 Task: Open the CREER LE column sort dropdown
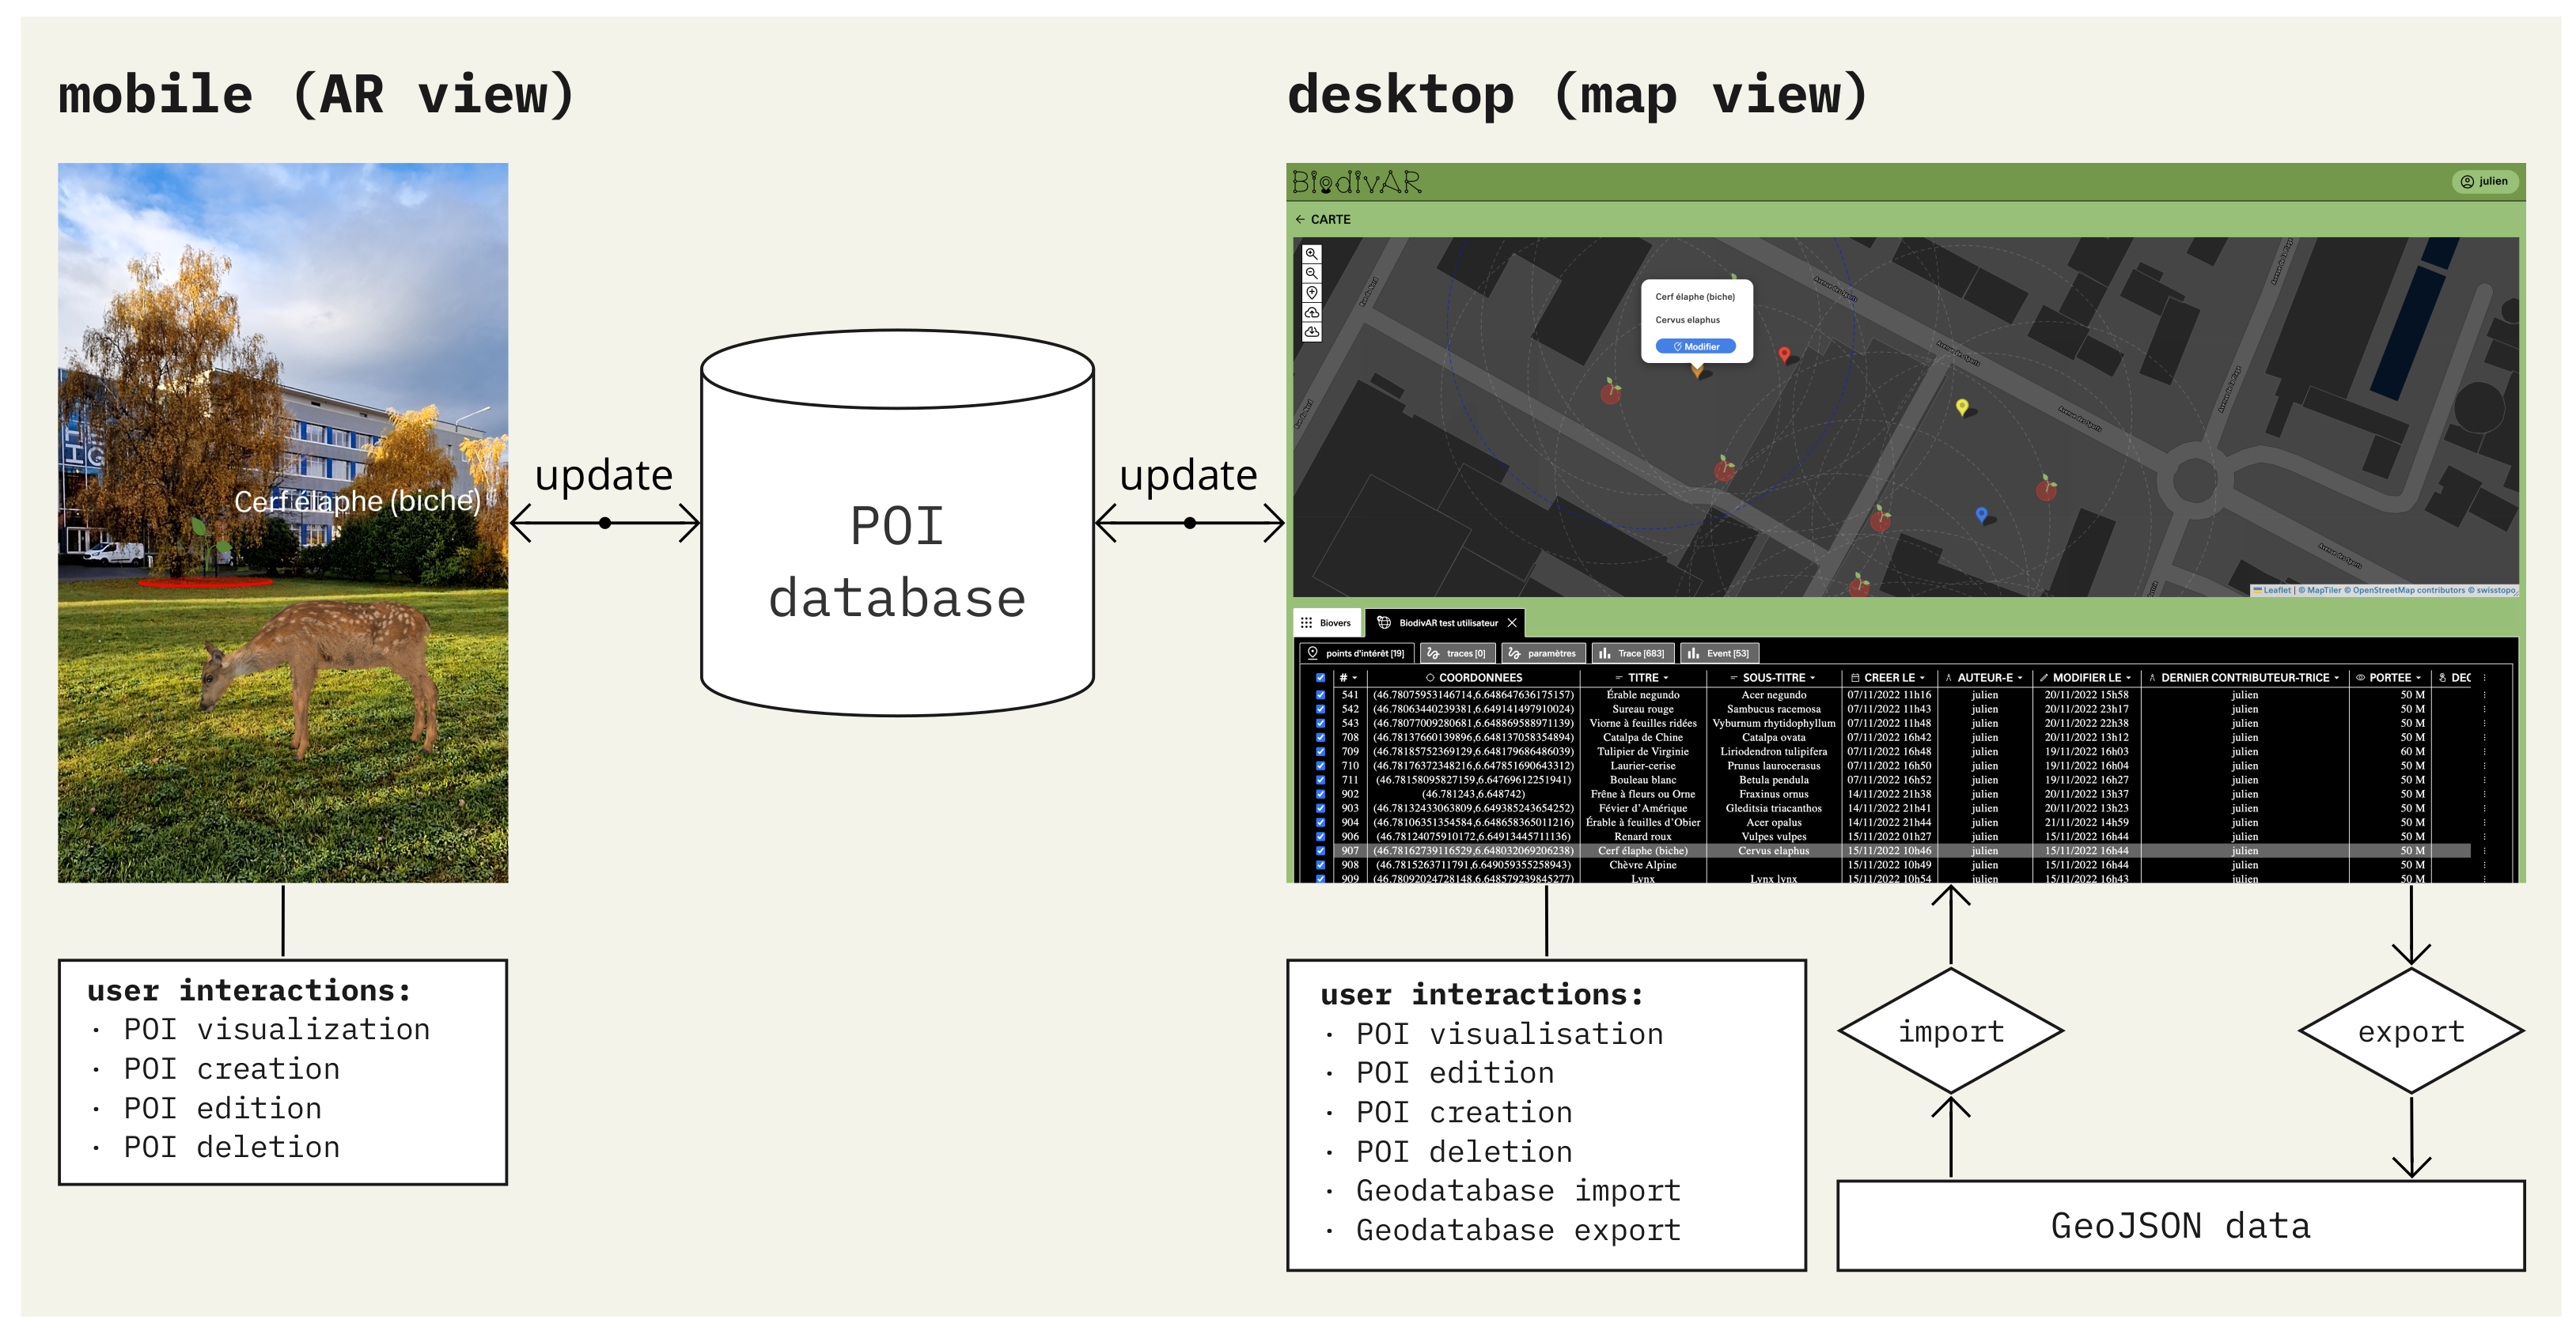1922,678
